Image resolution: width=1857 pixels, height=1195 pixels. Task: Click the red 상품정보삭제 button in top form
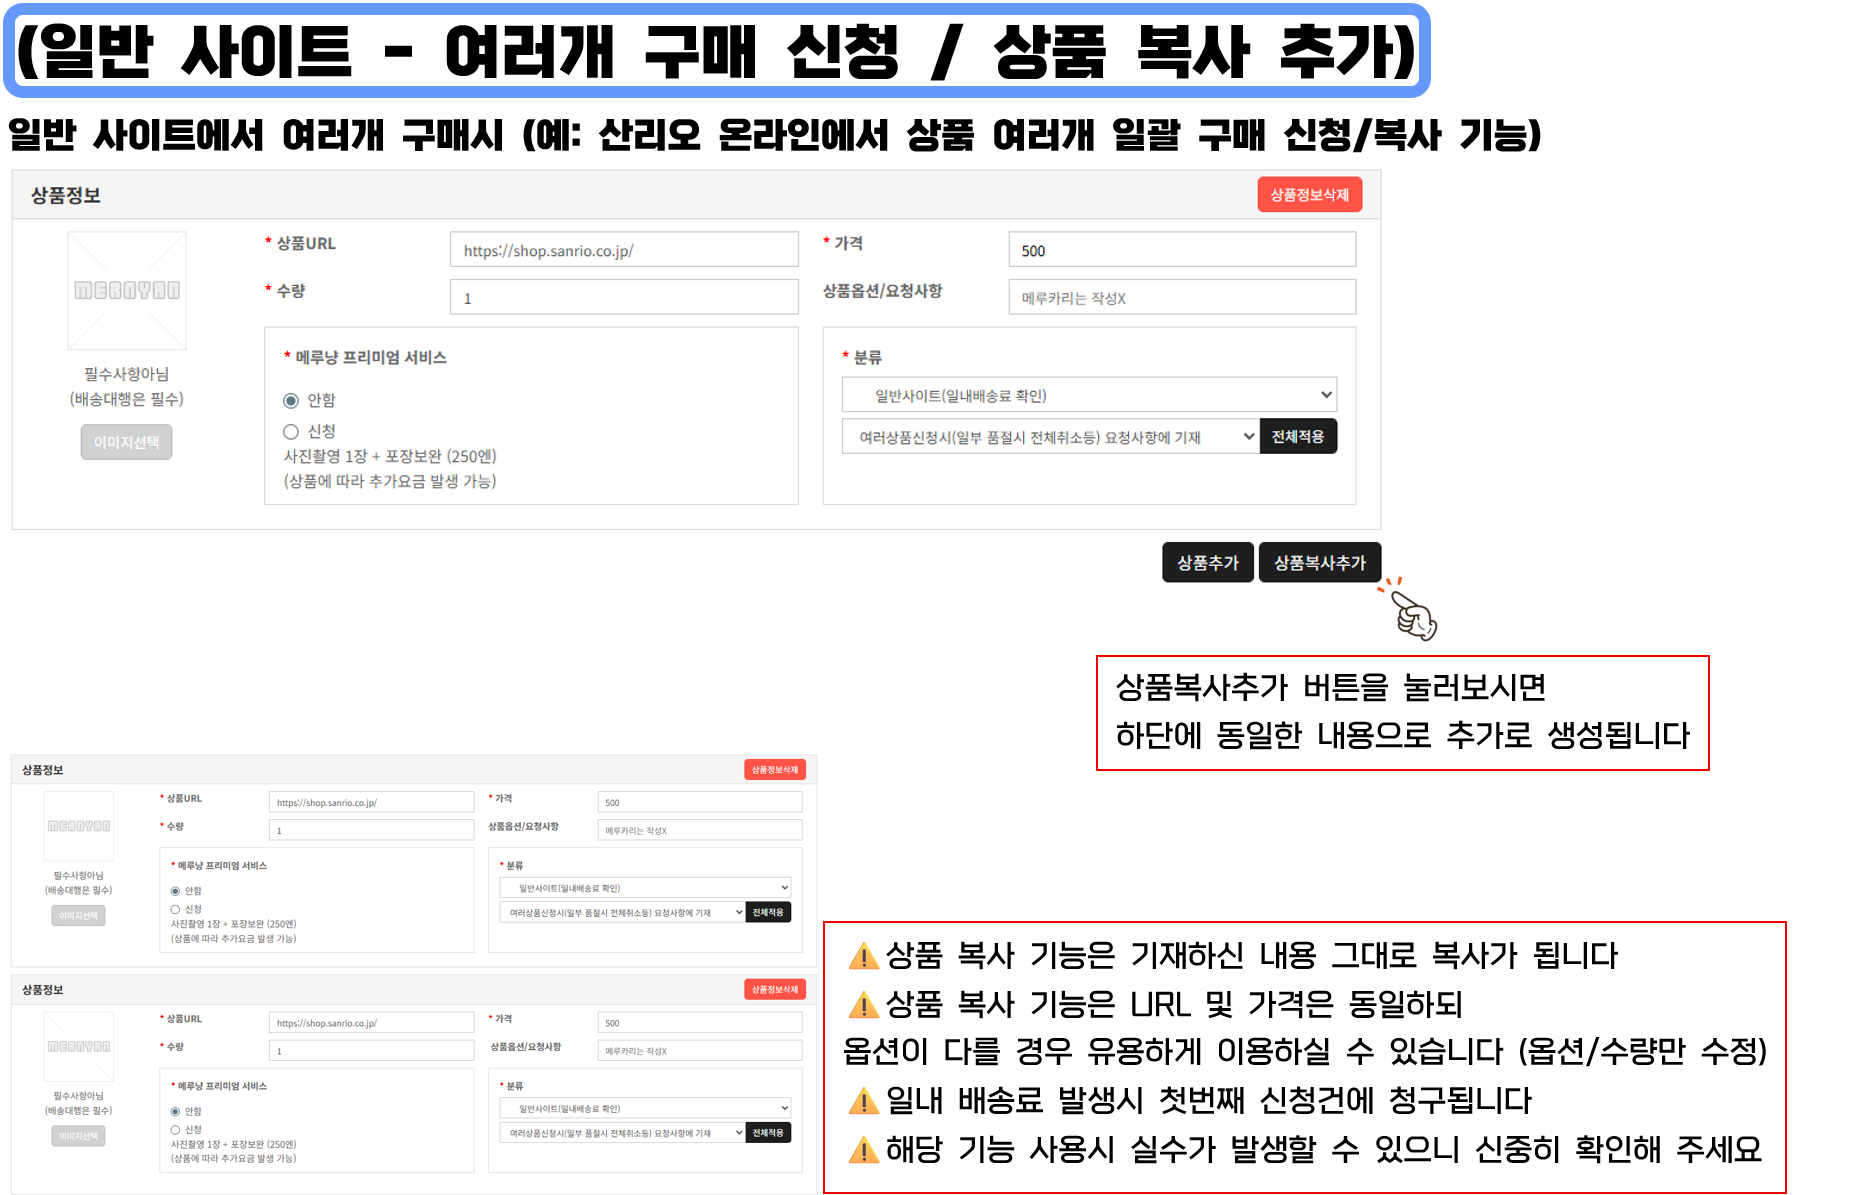click(x=1308, y=195)
